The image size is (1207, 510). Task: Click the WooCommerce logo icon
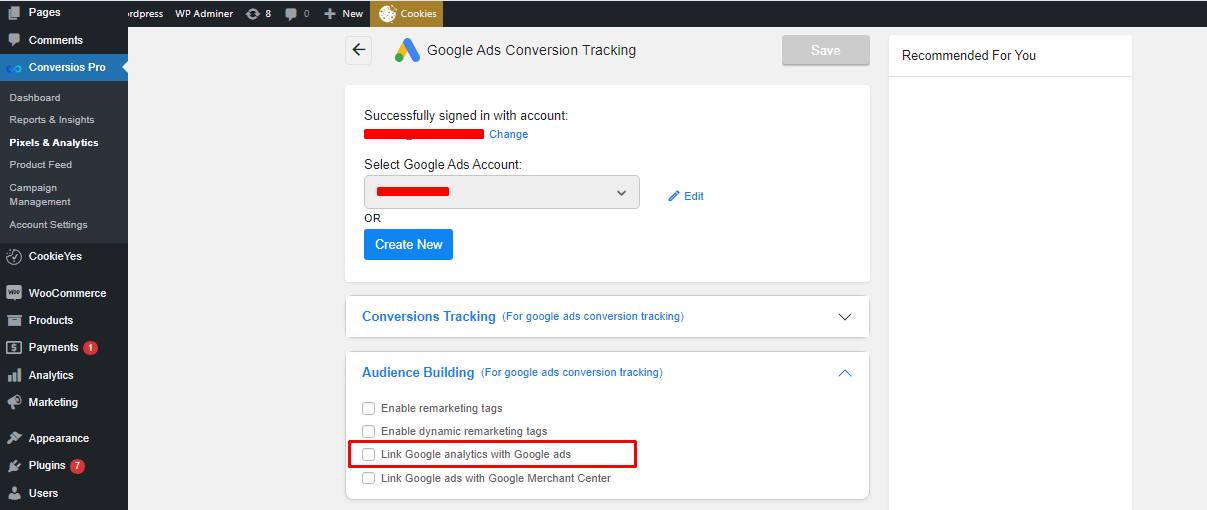14,293
